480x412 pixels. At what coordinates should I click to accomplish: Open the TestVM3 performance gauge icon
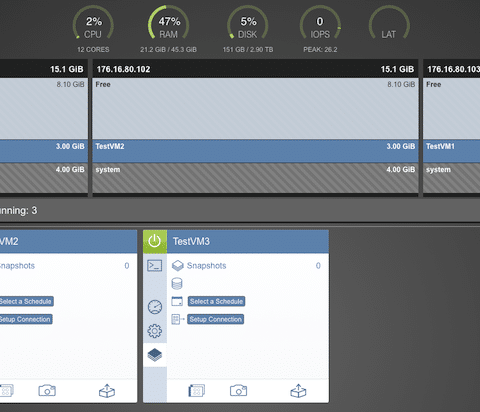click(x=155, y=307)
